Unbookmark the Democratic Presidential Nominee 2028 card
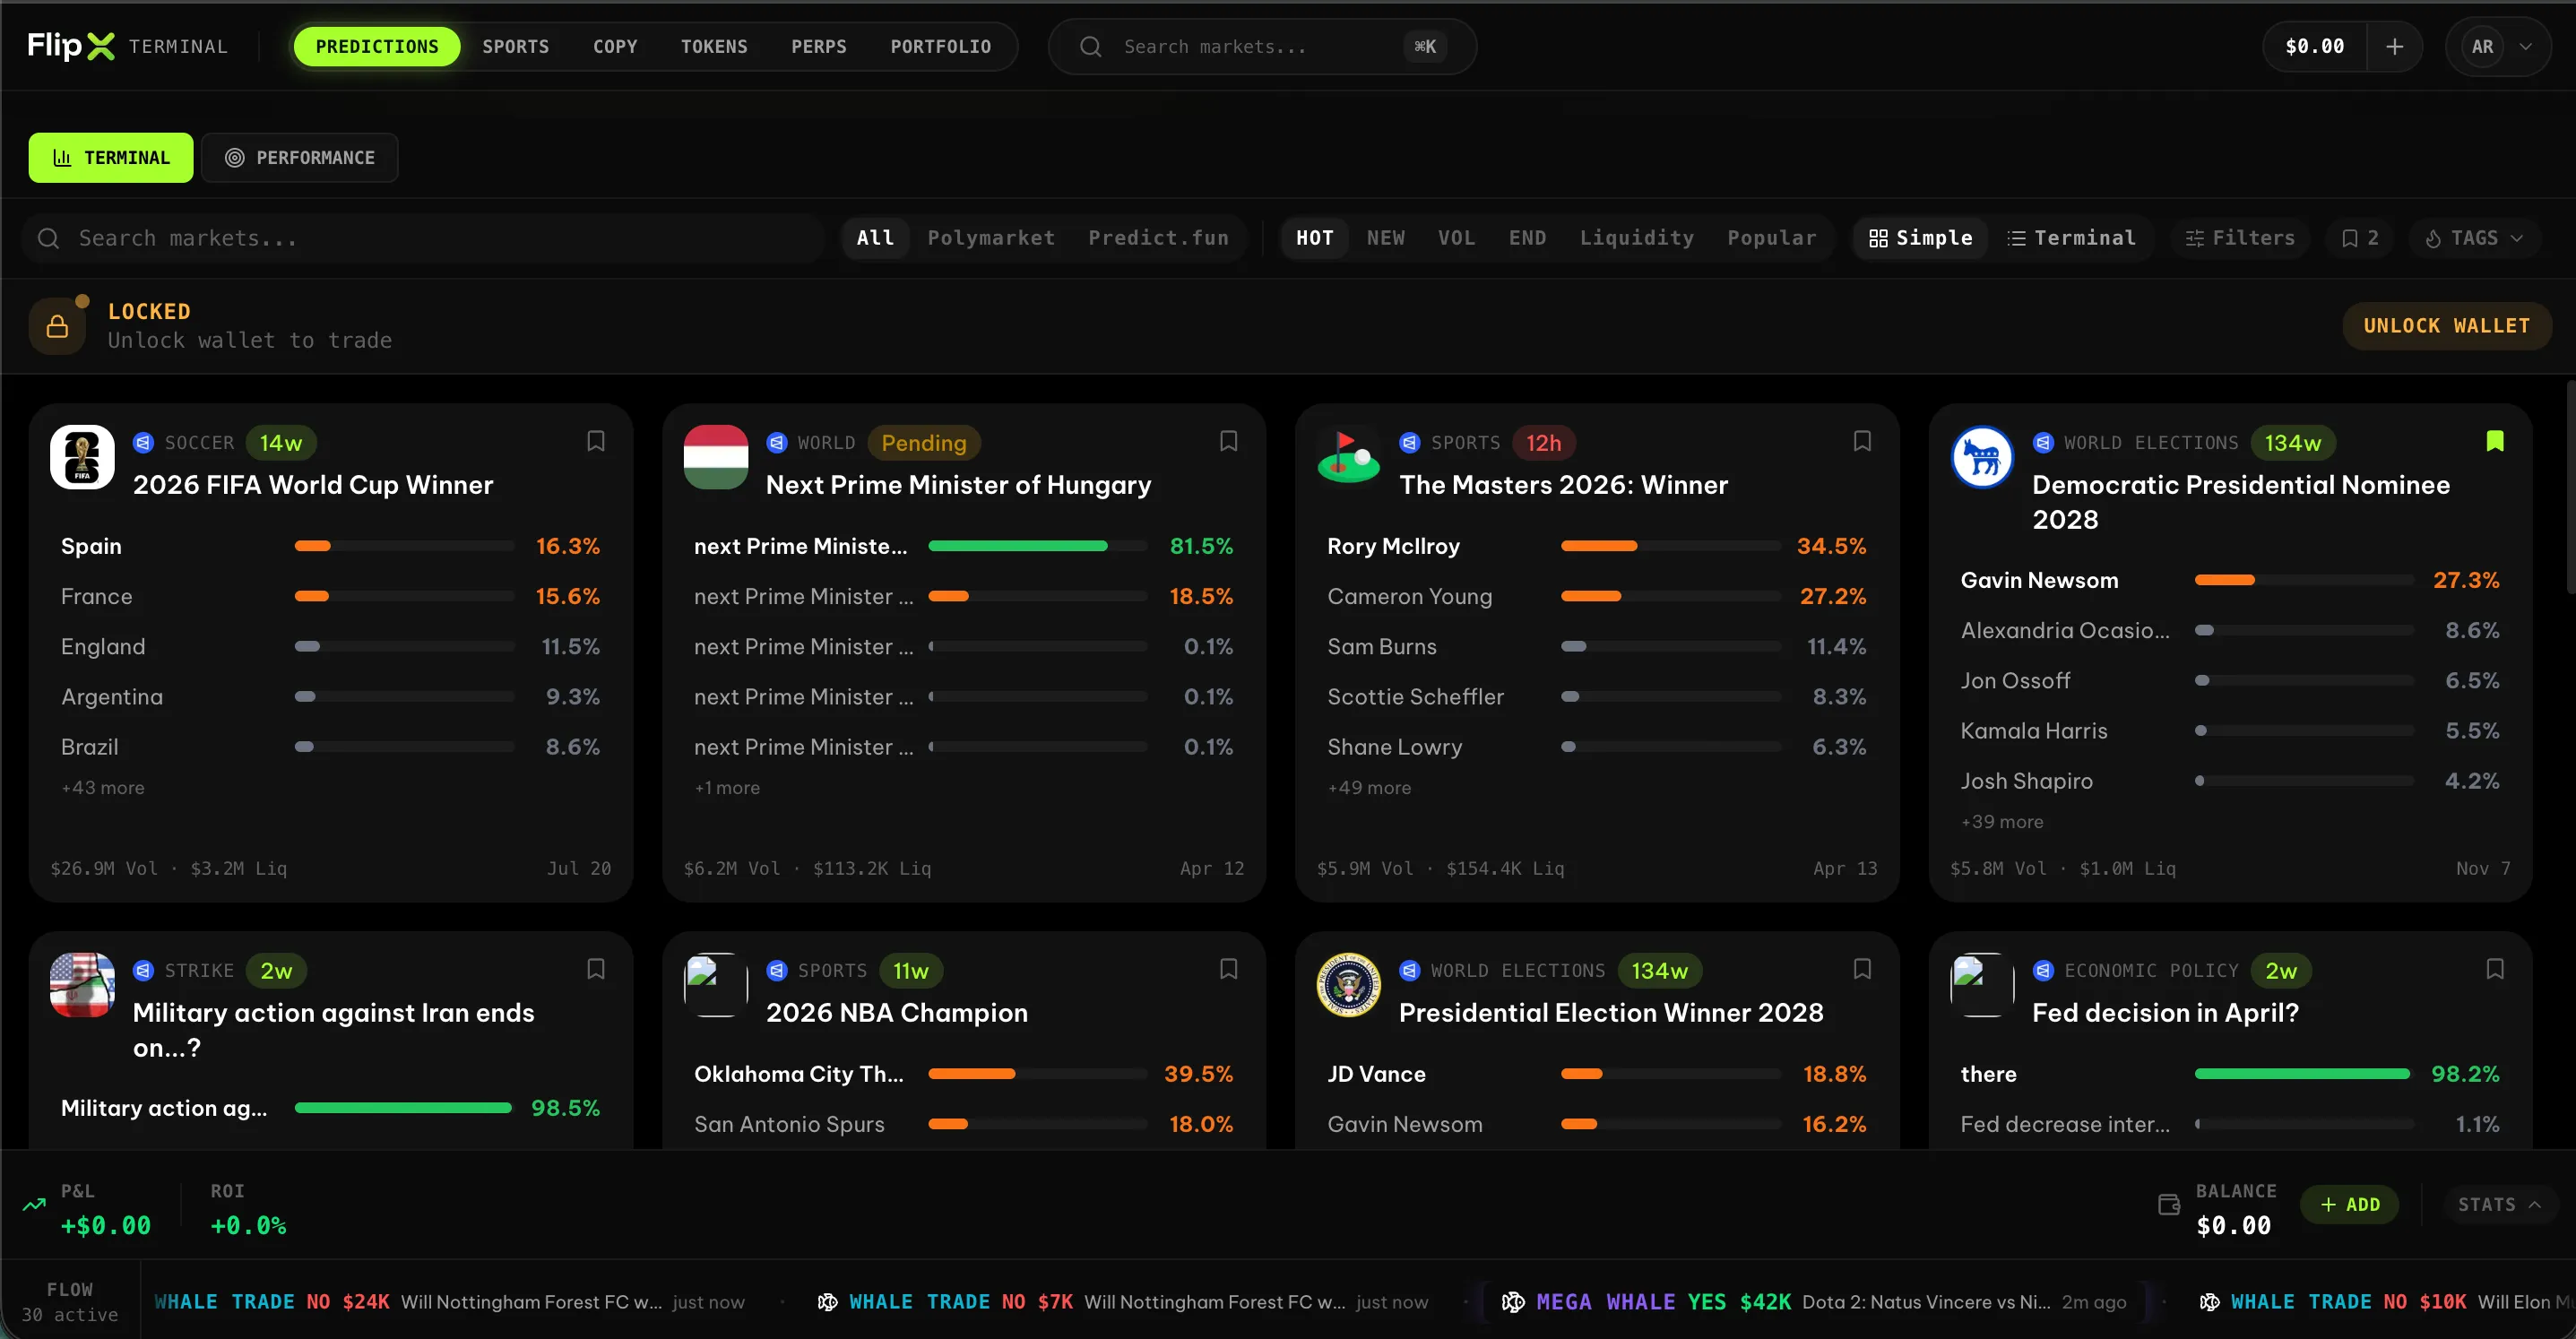 2494,441
